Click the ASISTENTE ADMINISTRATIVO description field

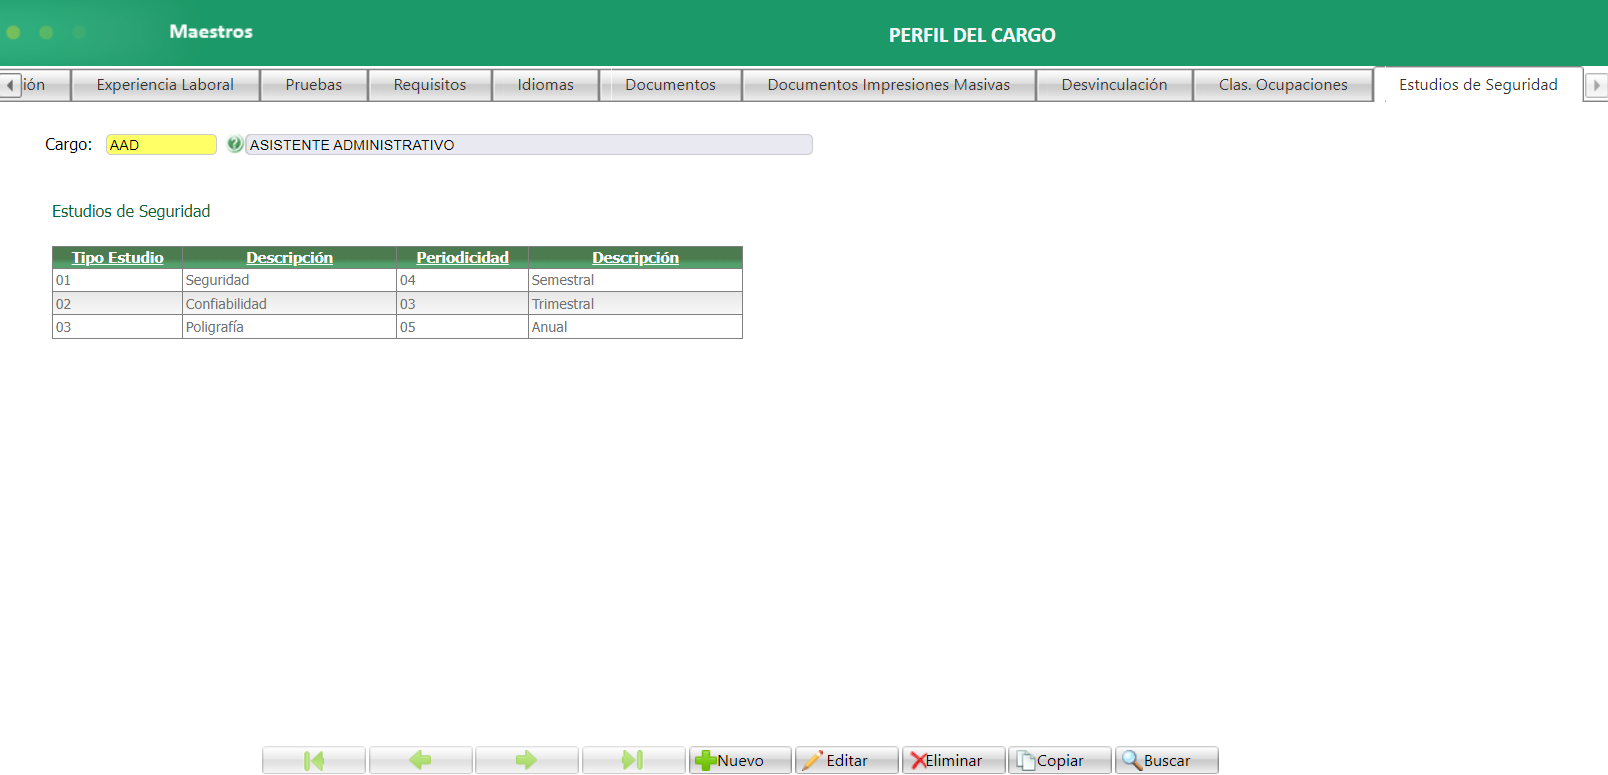point(529,145)
